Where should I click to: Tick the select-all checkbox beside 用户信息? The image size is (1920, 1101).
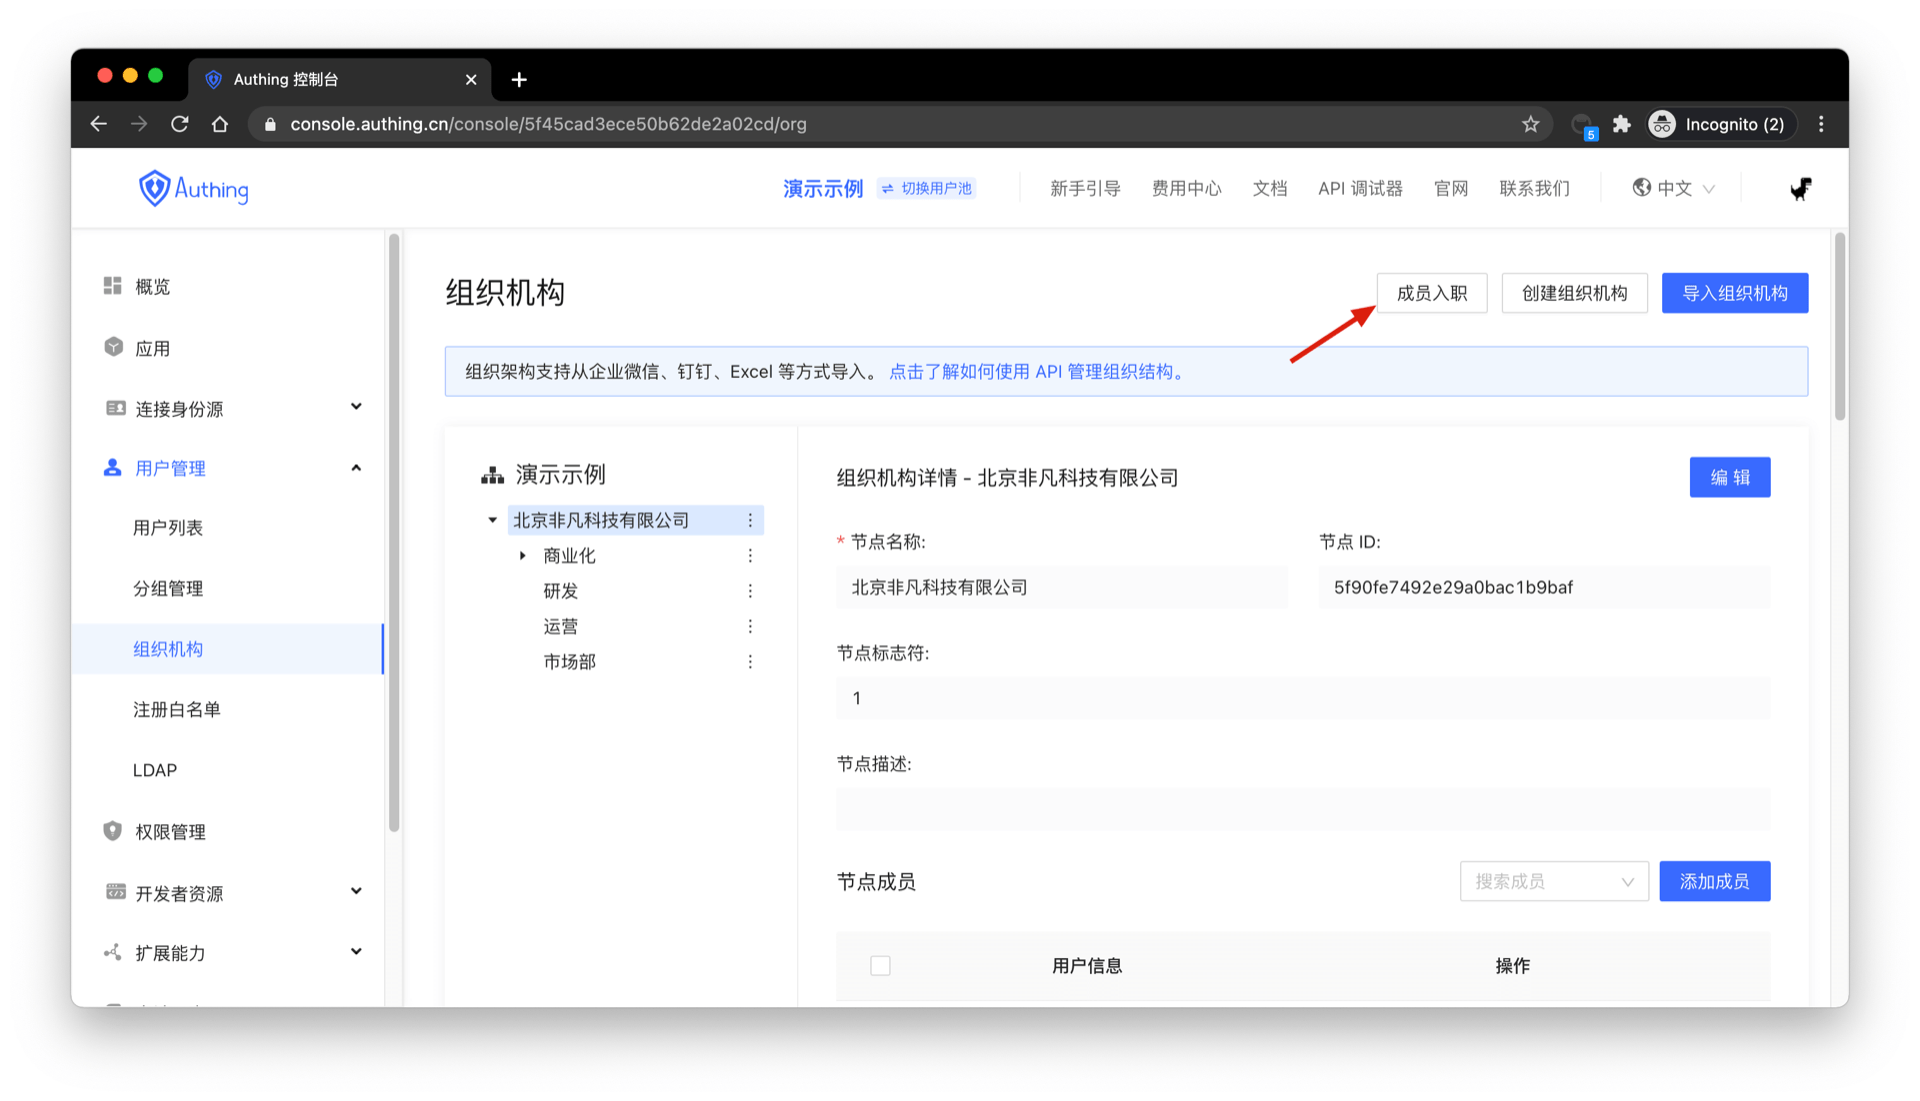[880, 966]
